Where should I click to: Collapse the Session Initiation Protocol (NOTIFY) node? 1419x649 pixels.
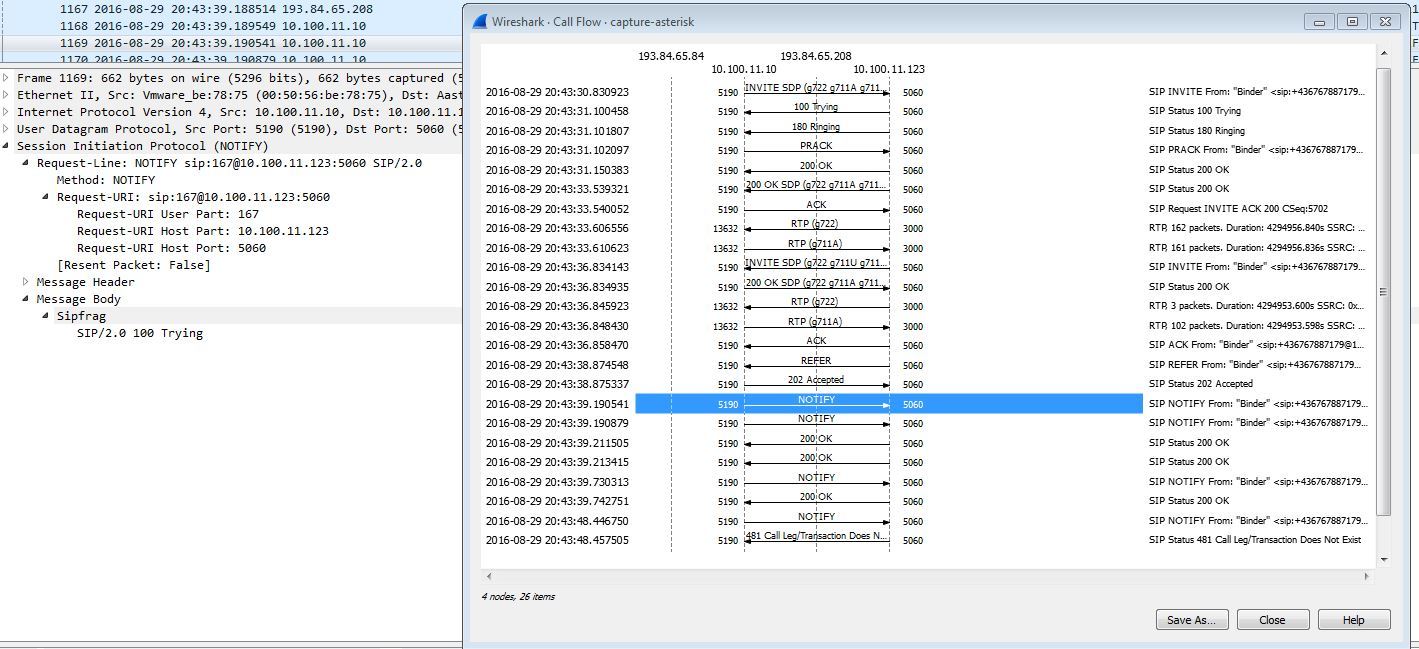(x=8, y=146)
